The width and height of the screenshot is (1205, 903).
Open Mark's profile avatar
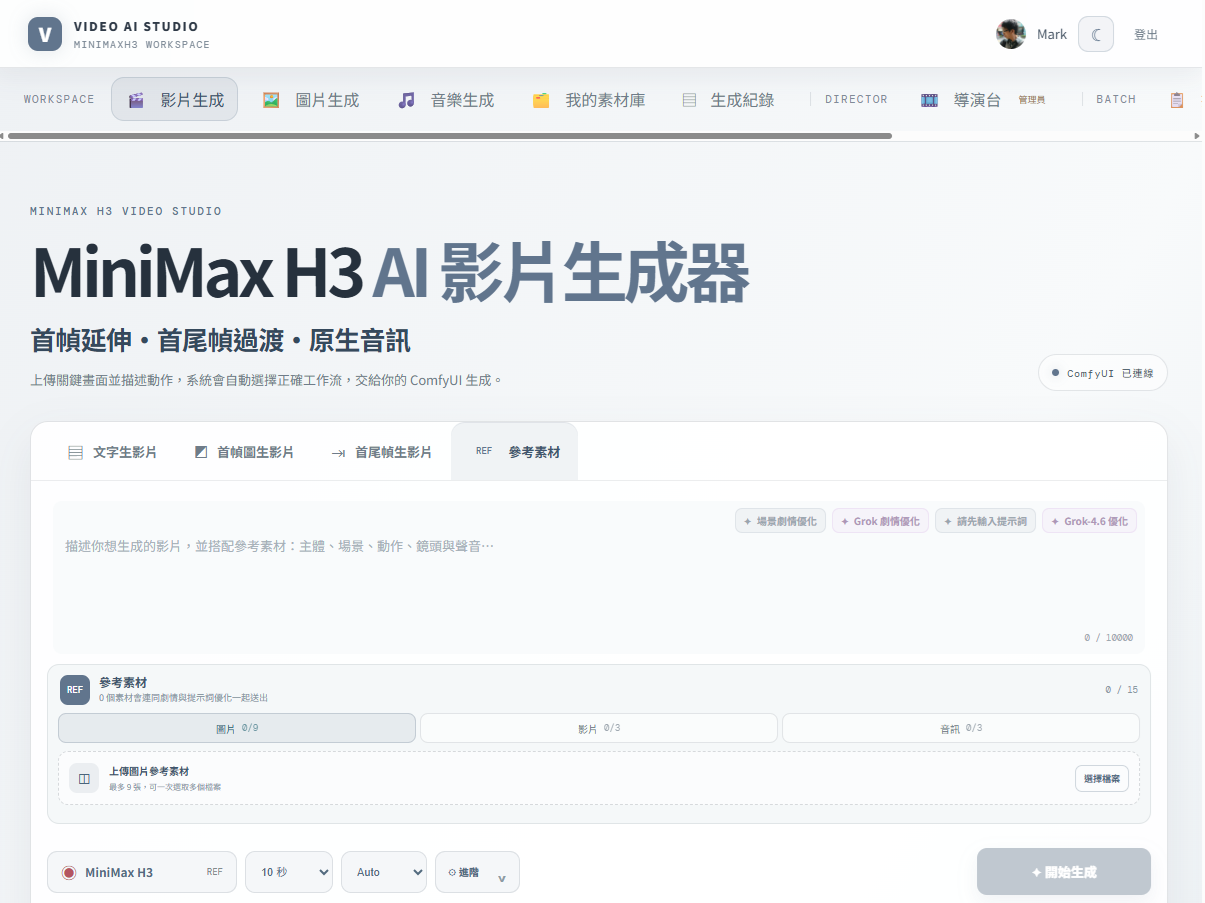(1011, 34)
